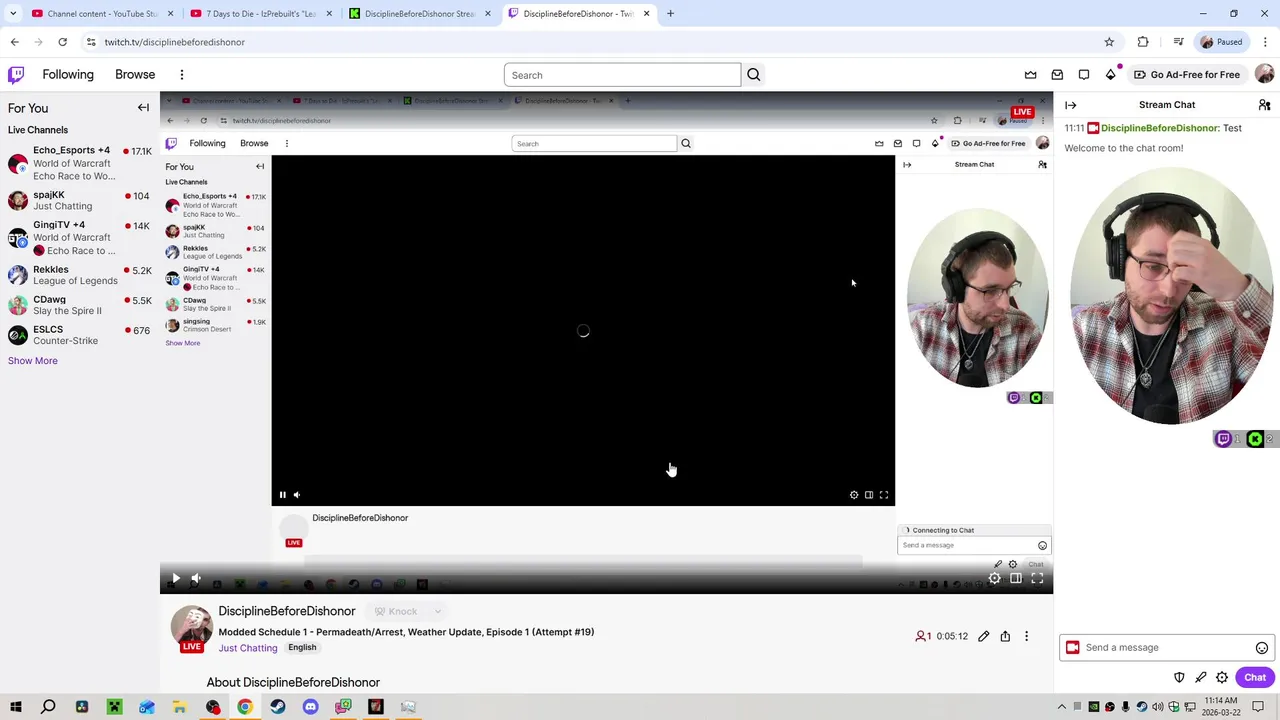
Task: Open chat settings gear icon
Action: click(1222, 678)
